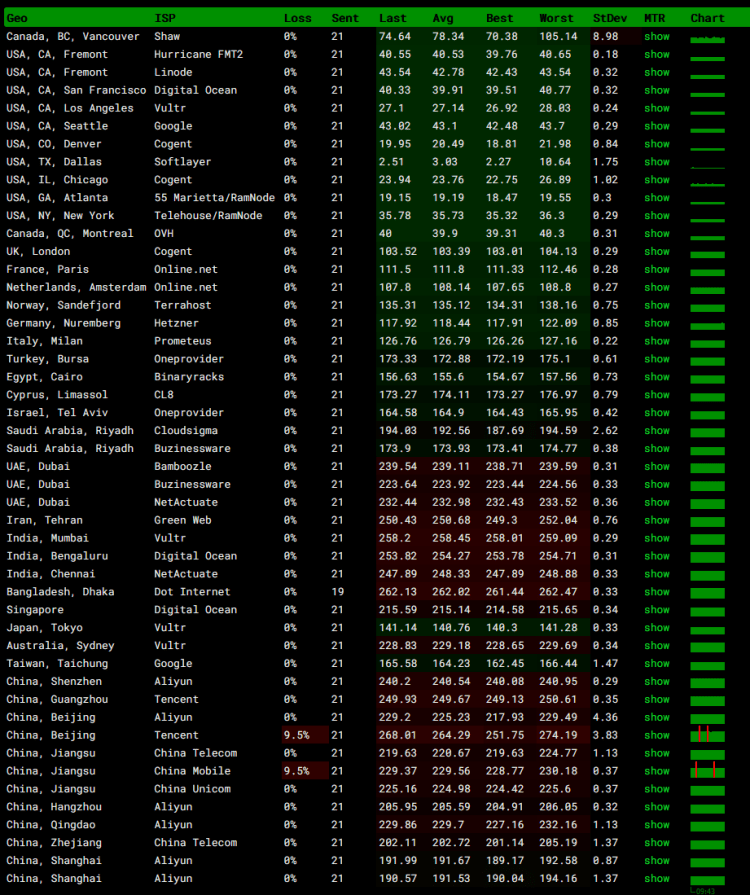Click 'China, Guangzhou' geo cell
750x895 pixels.
click(x=57, y=699)
